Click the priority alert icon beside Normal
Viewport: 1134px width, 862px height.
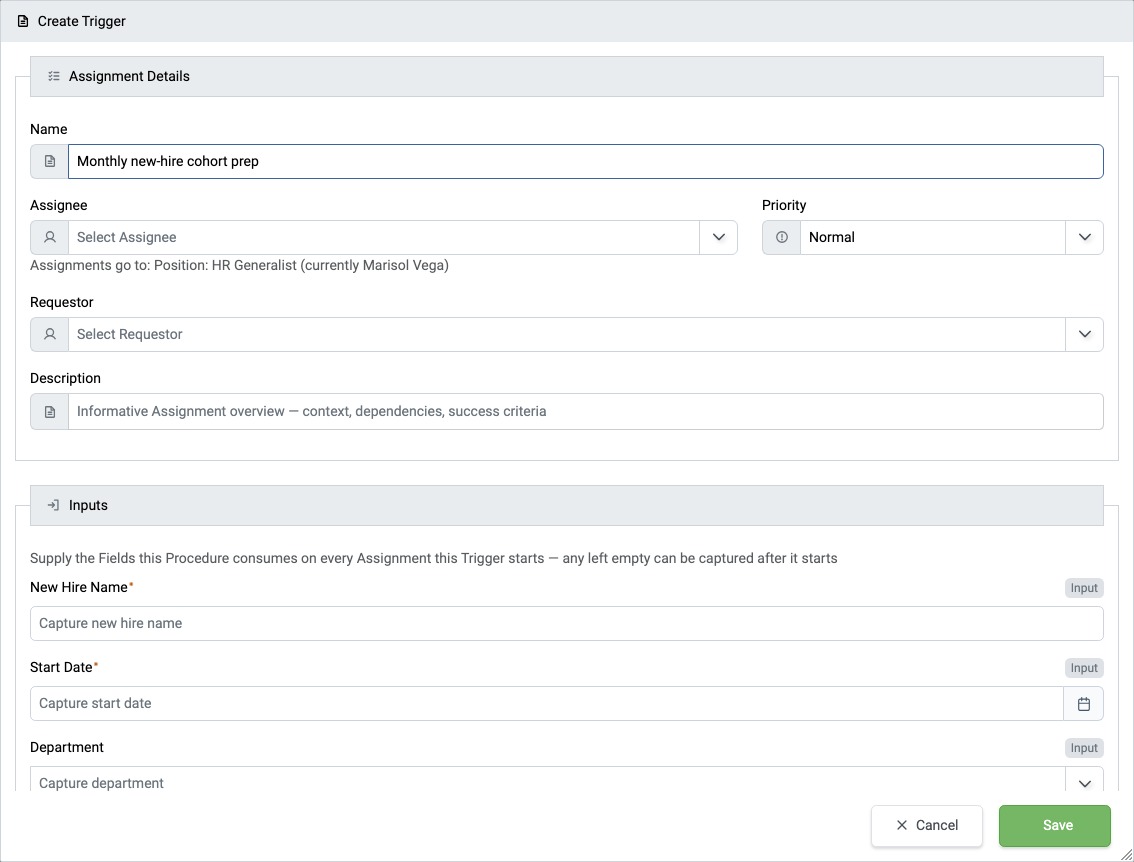pyautogui.click(x=782, y=237)
